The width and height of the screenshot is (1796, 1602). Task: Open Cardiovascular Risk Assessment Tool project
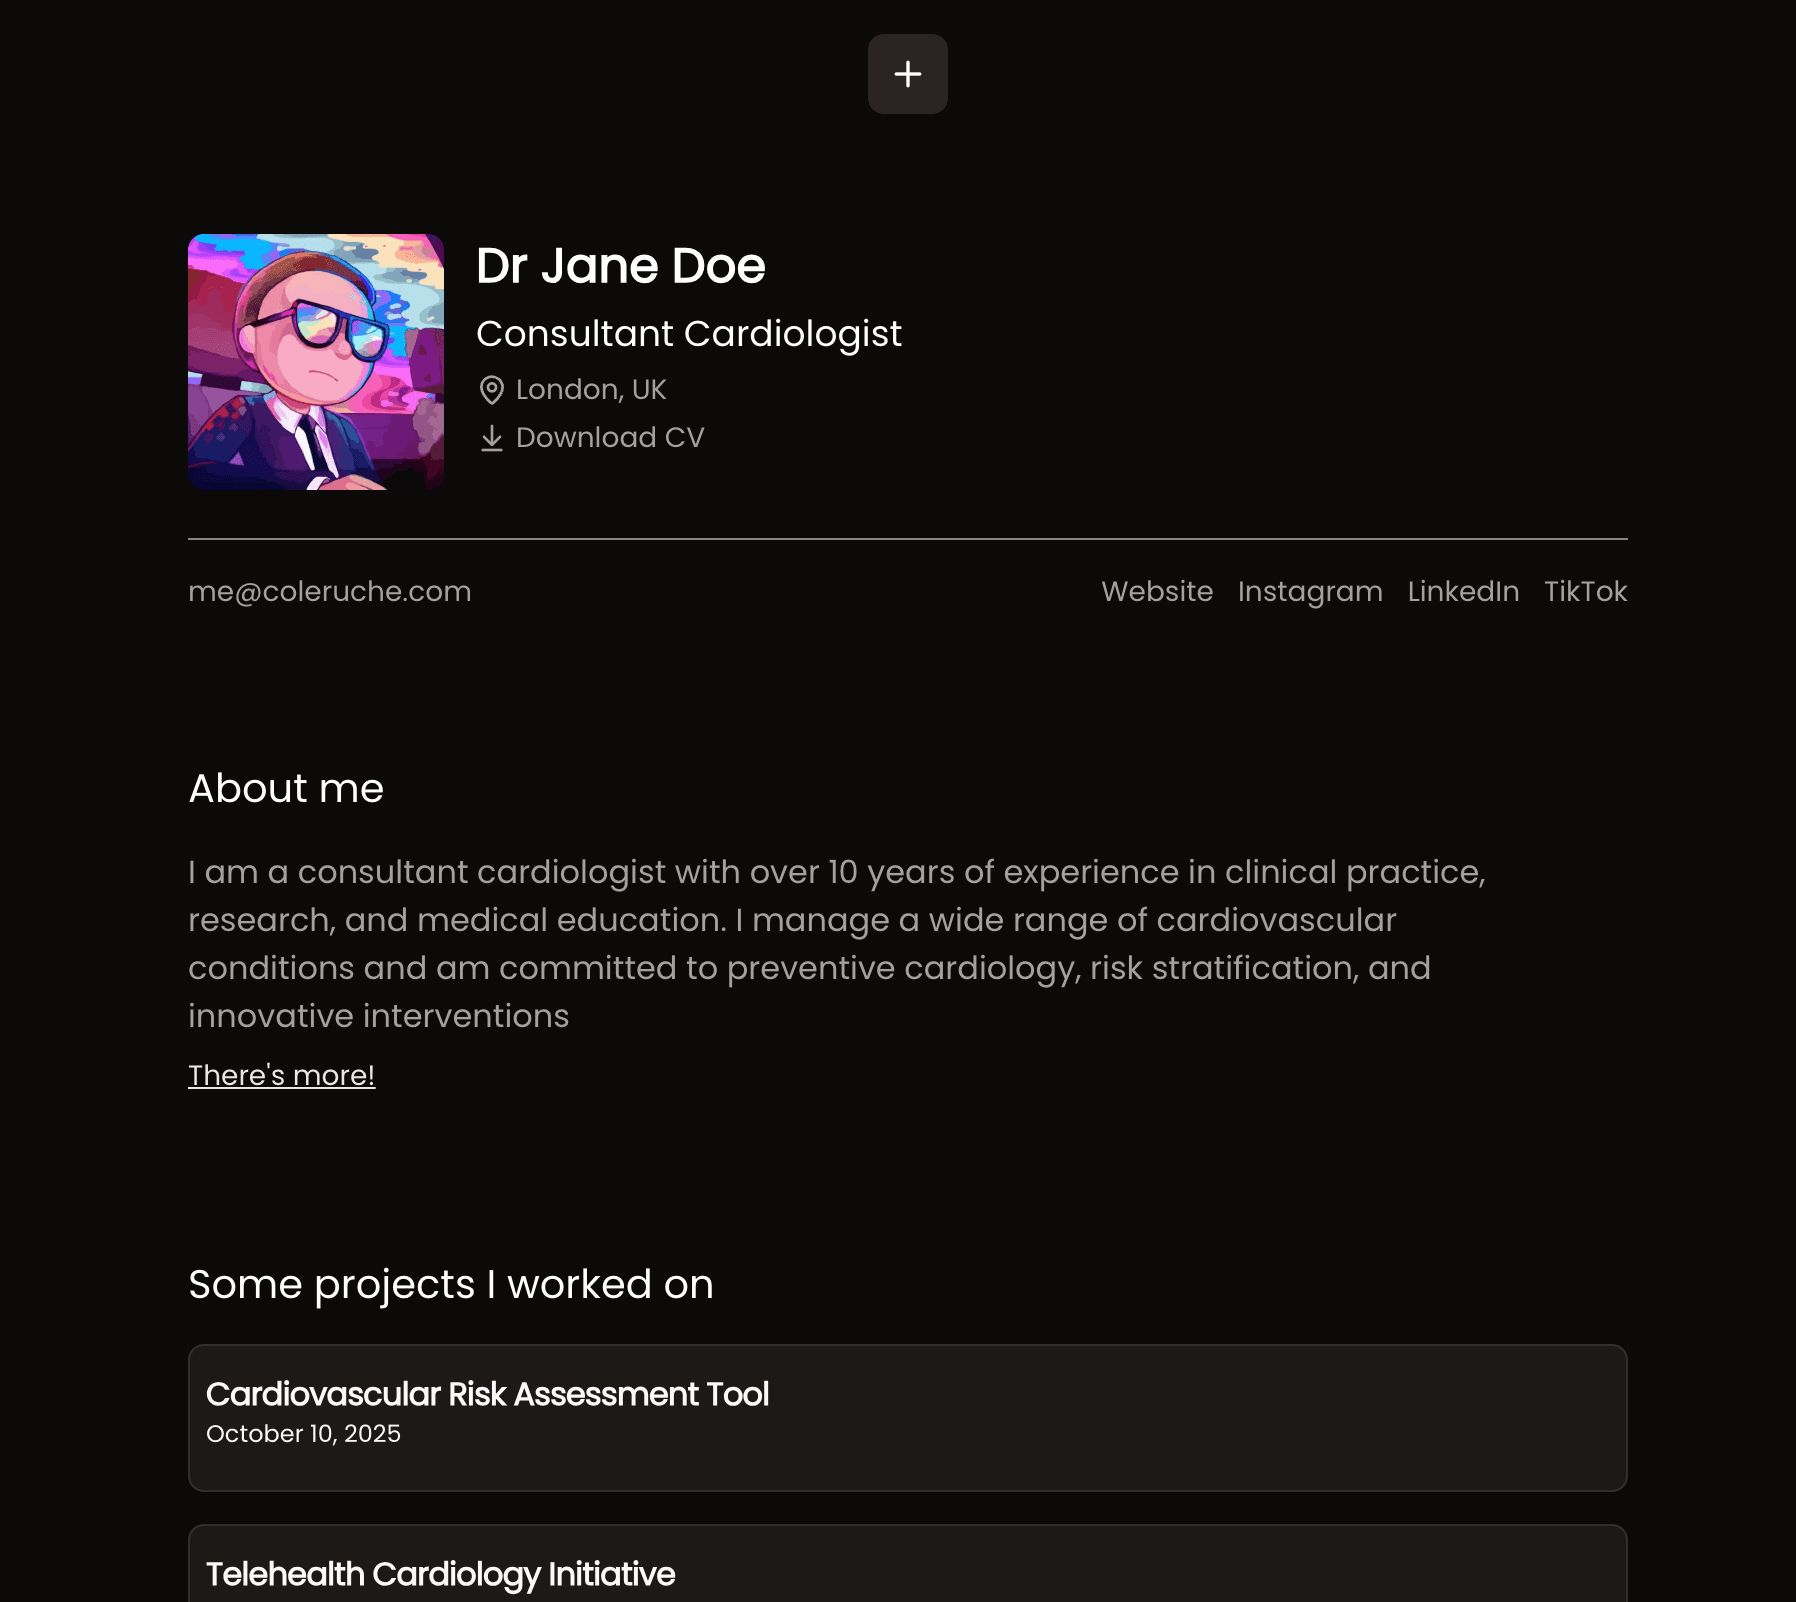pos(487,1394)
